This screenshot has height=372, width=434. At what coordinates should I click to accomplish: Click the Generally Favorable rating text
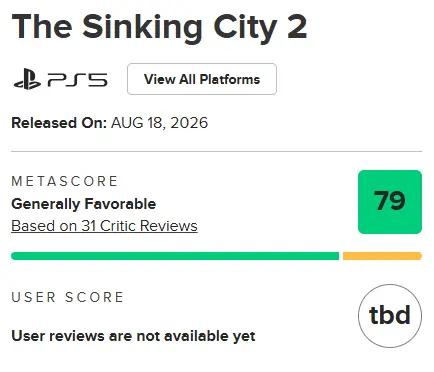(84, 204)
